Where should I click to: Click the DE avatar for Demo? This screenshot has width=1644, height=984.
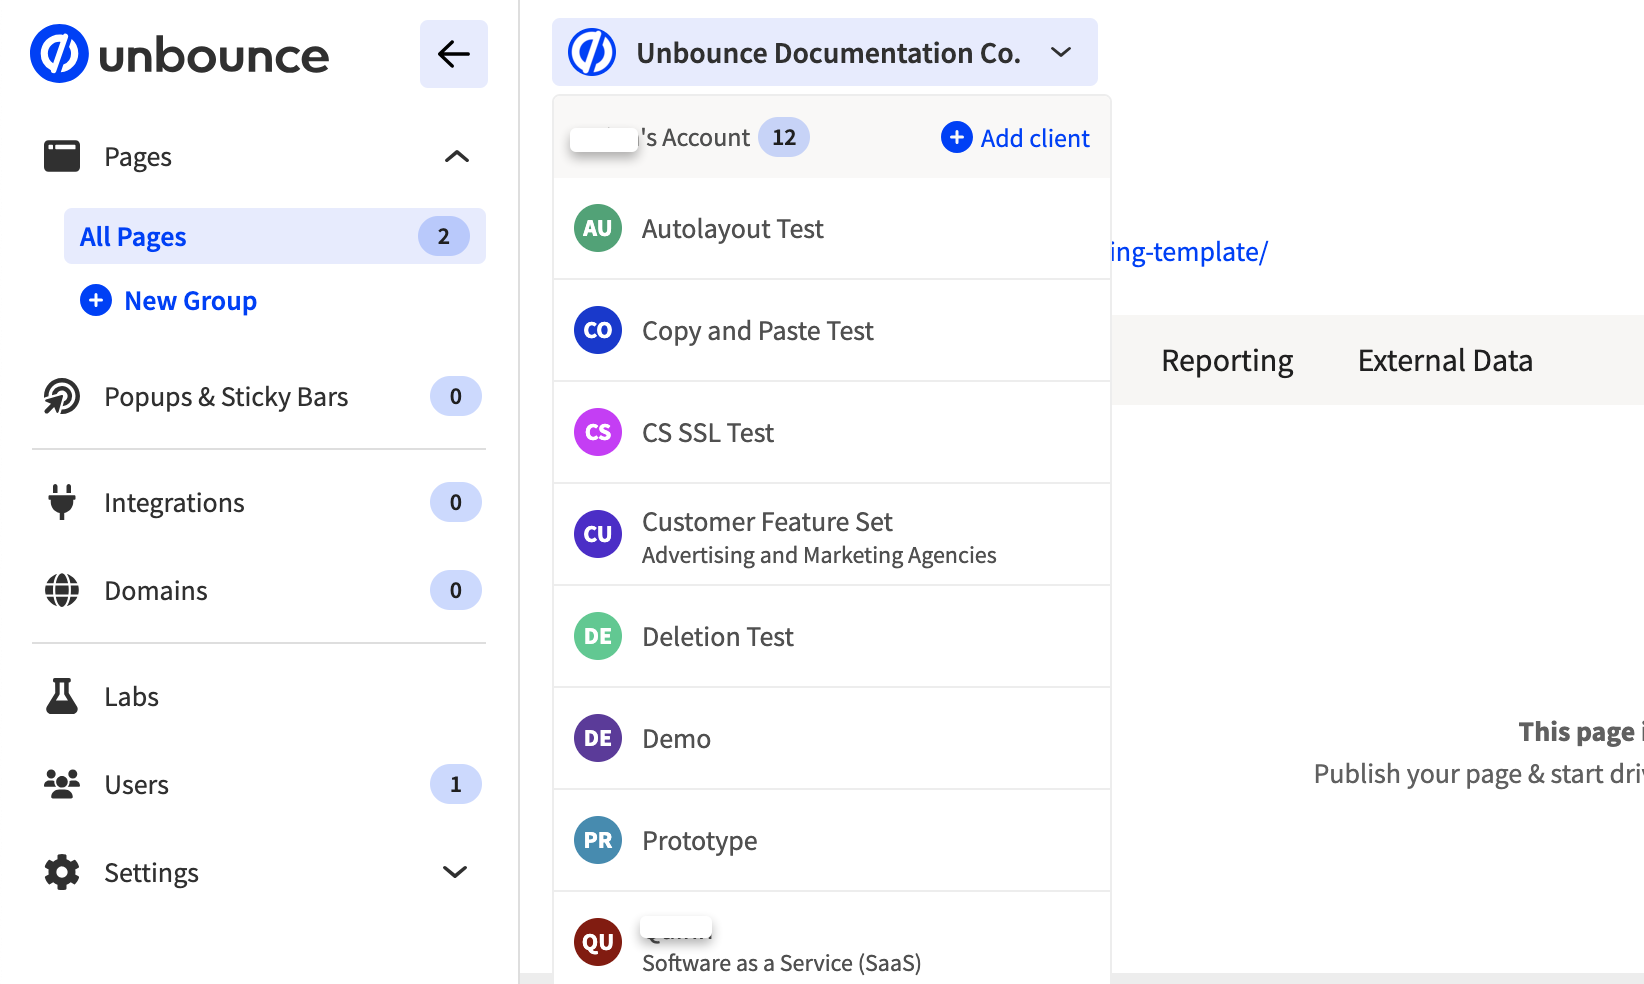coord(598,738)
